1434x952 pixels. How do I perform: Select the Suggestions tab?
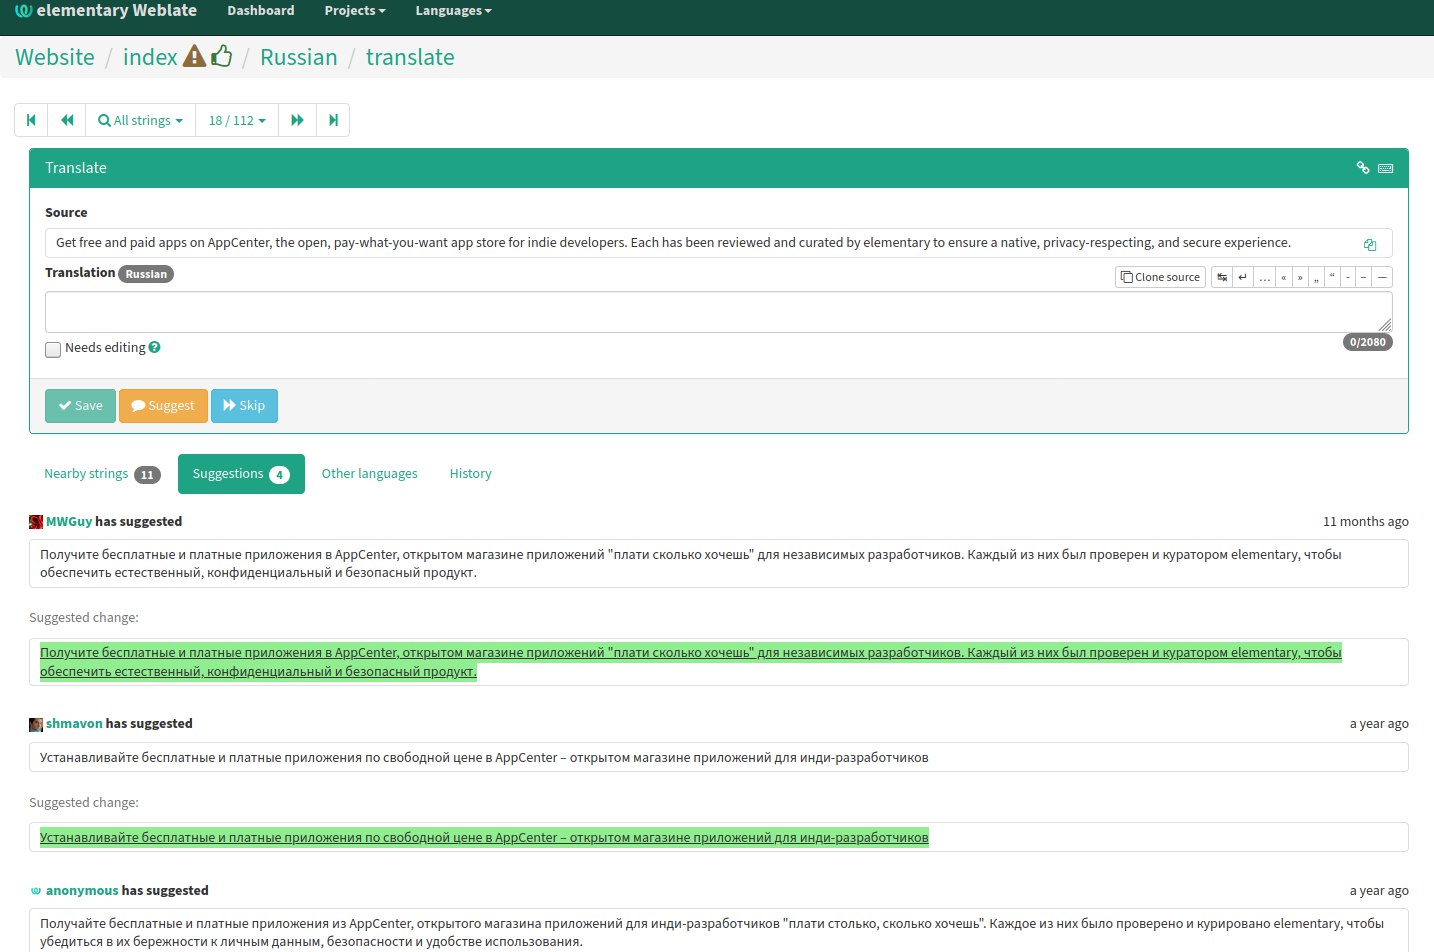coord(241,474)
